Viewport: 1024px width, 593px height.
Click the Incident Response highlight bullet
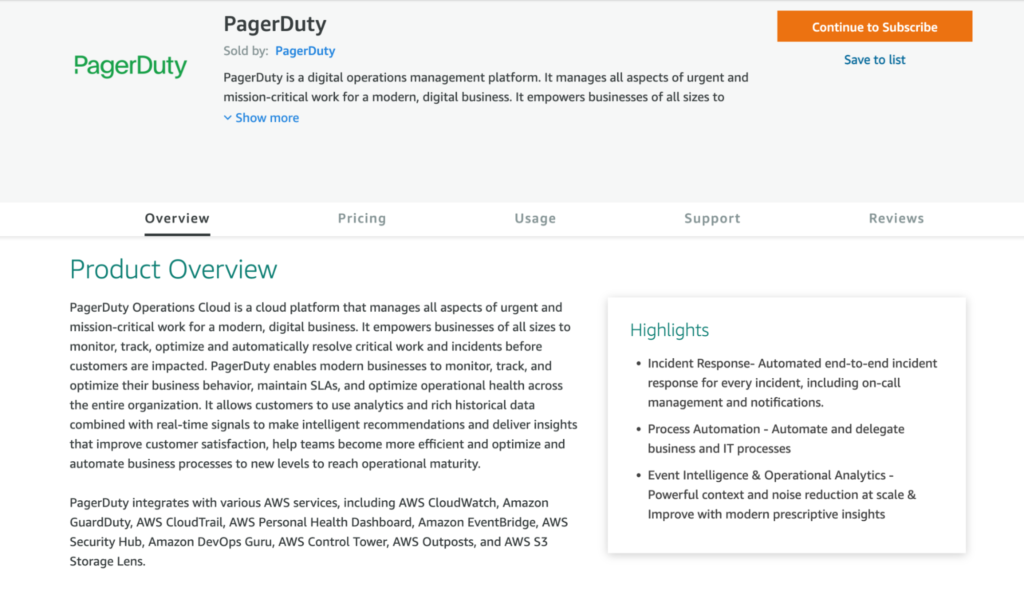[x=792, y=383]
